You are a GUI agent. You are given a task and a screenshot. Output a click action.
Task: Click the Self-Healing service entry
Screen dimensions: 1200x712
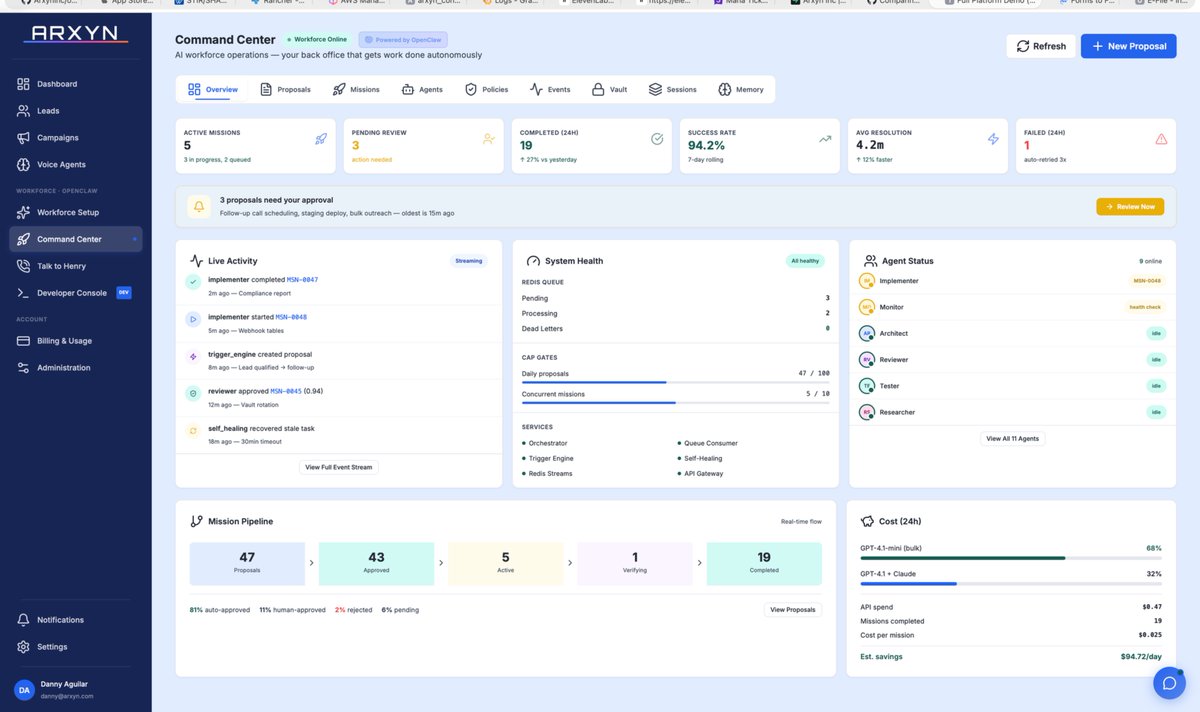pos(700,458)
